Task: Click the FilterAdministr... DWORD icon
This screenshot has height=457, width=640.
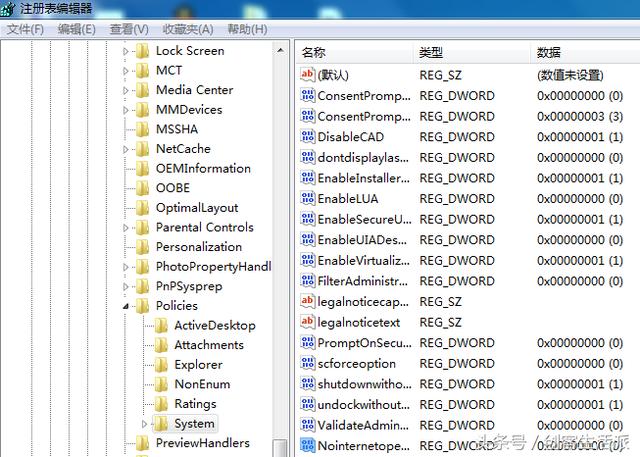Action: click(x=307, y=281)
